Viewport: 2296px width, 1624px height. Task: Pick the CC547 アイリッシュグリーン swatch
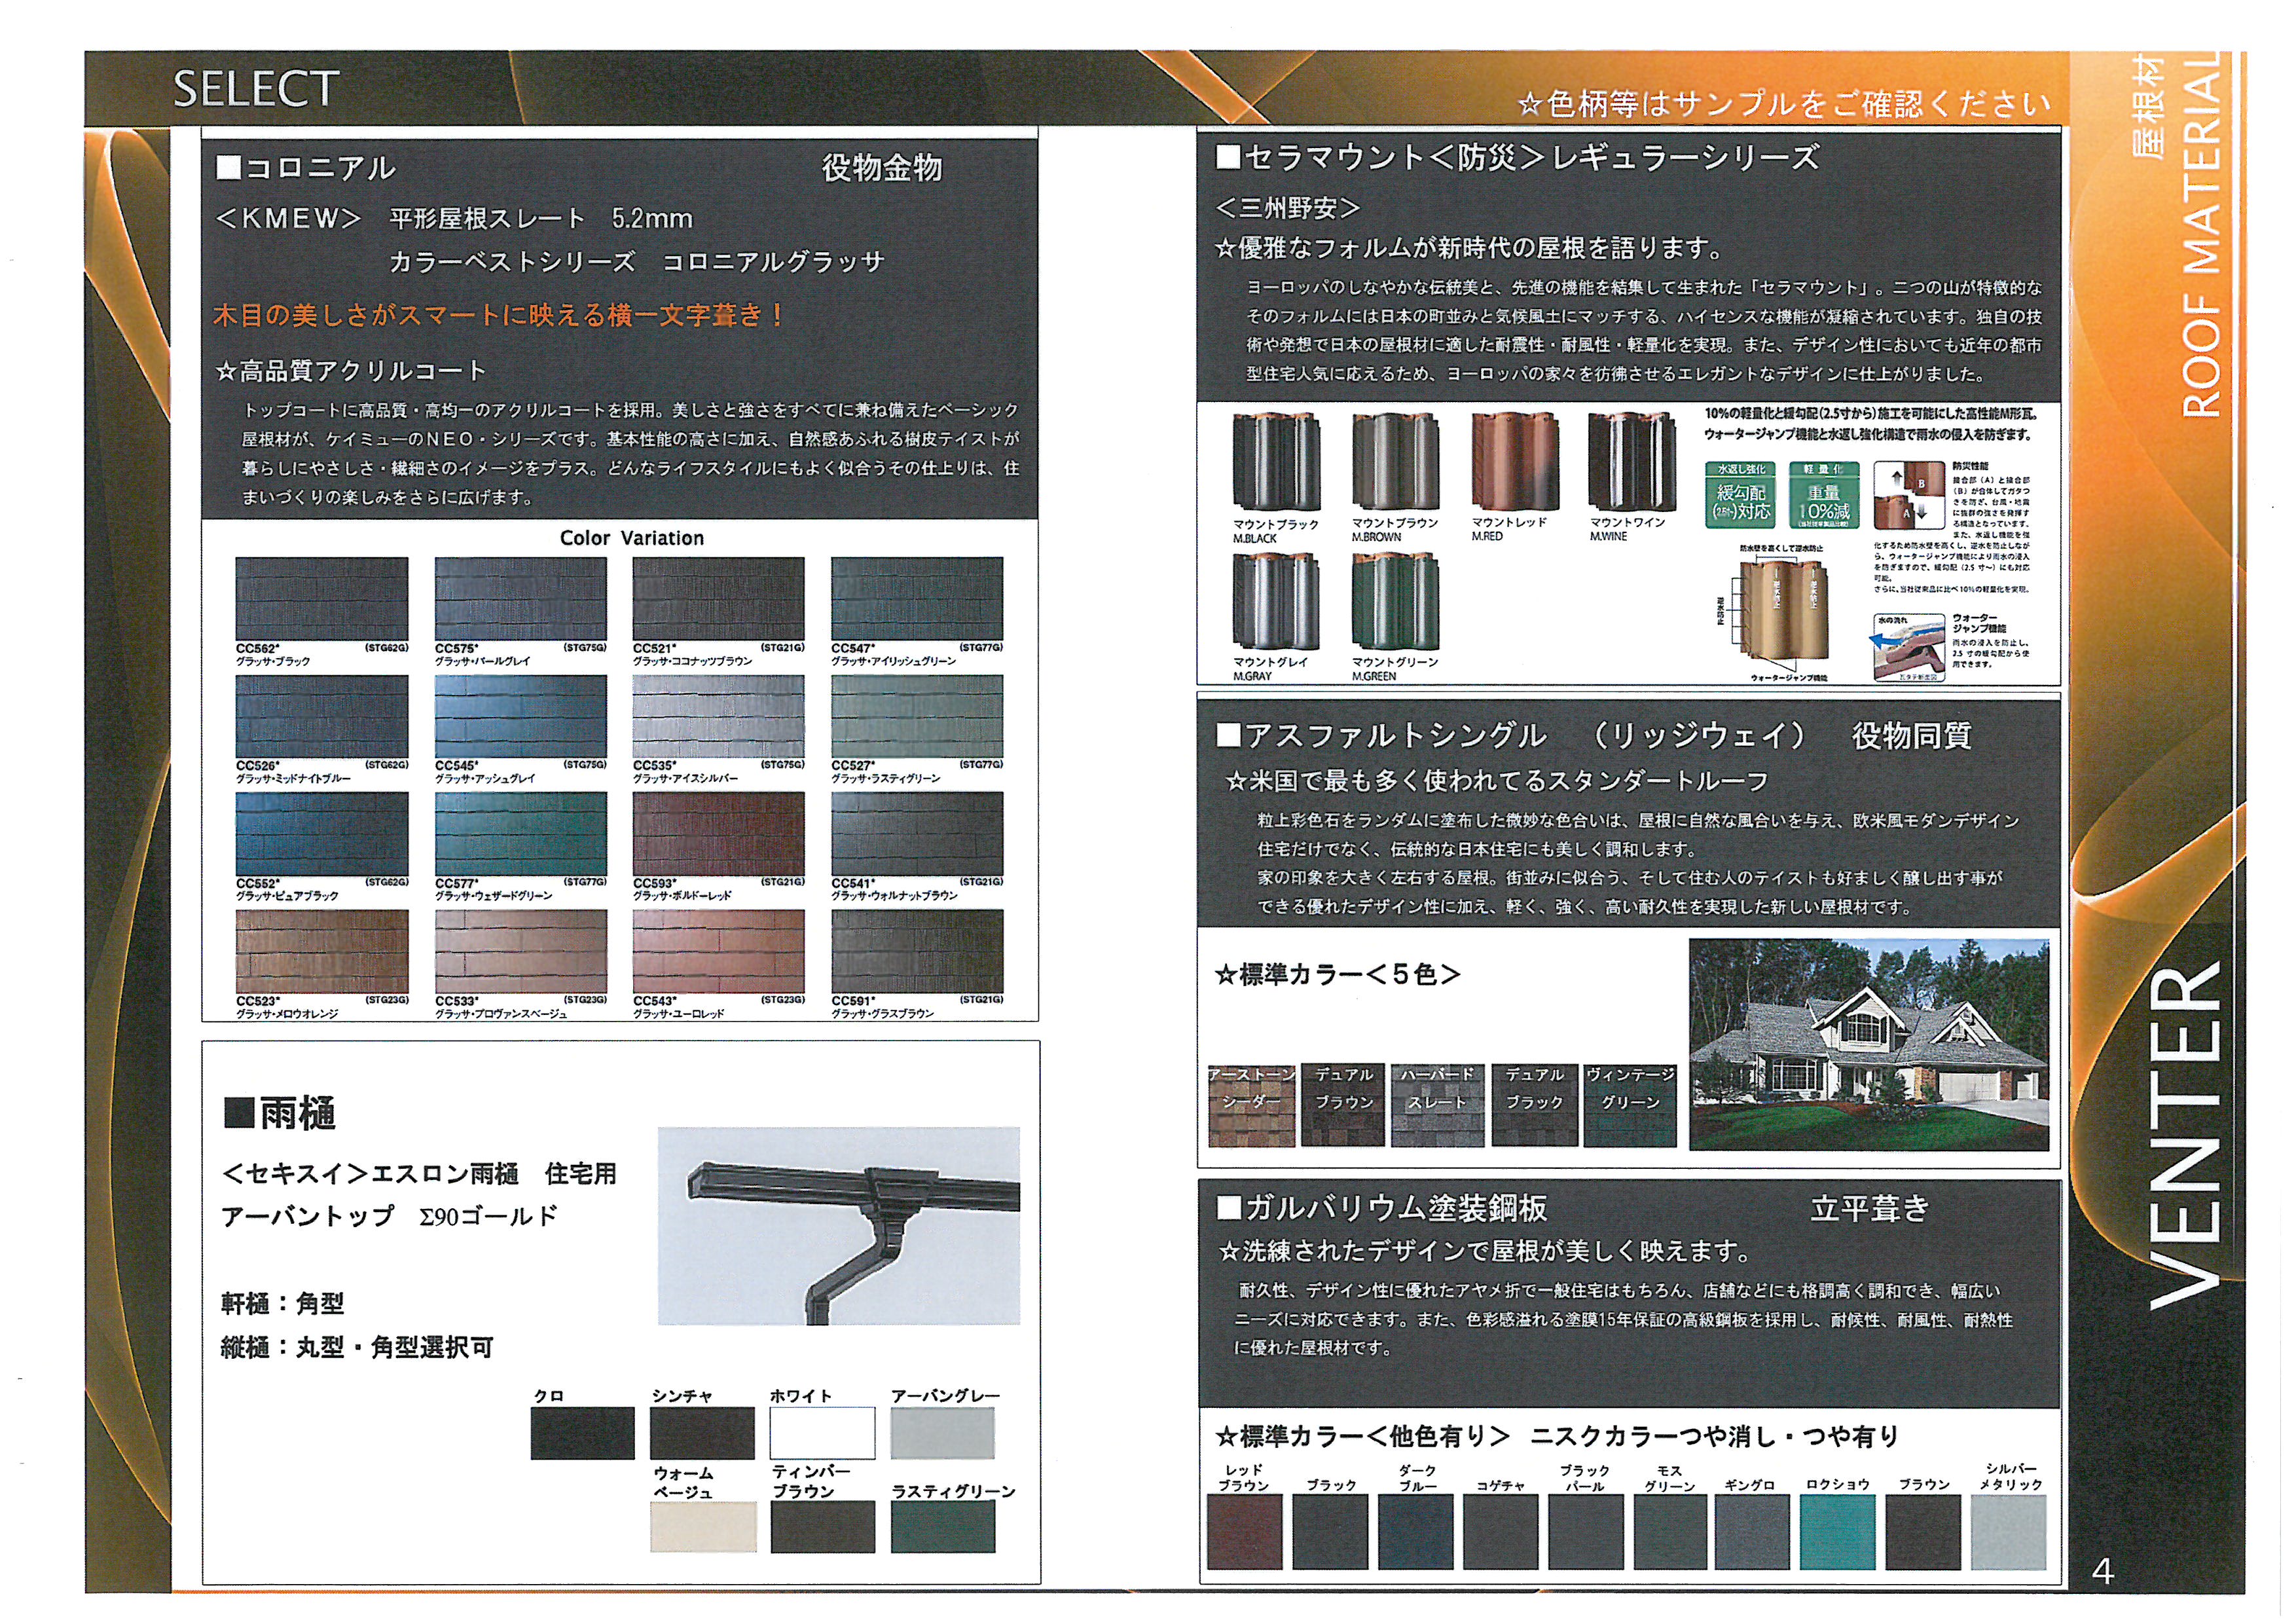pos(917,598)
